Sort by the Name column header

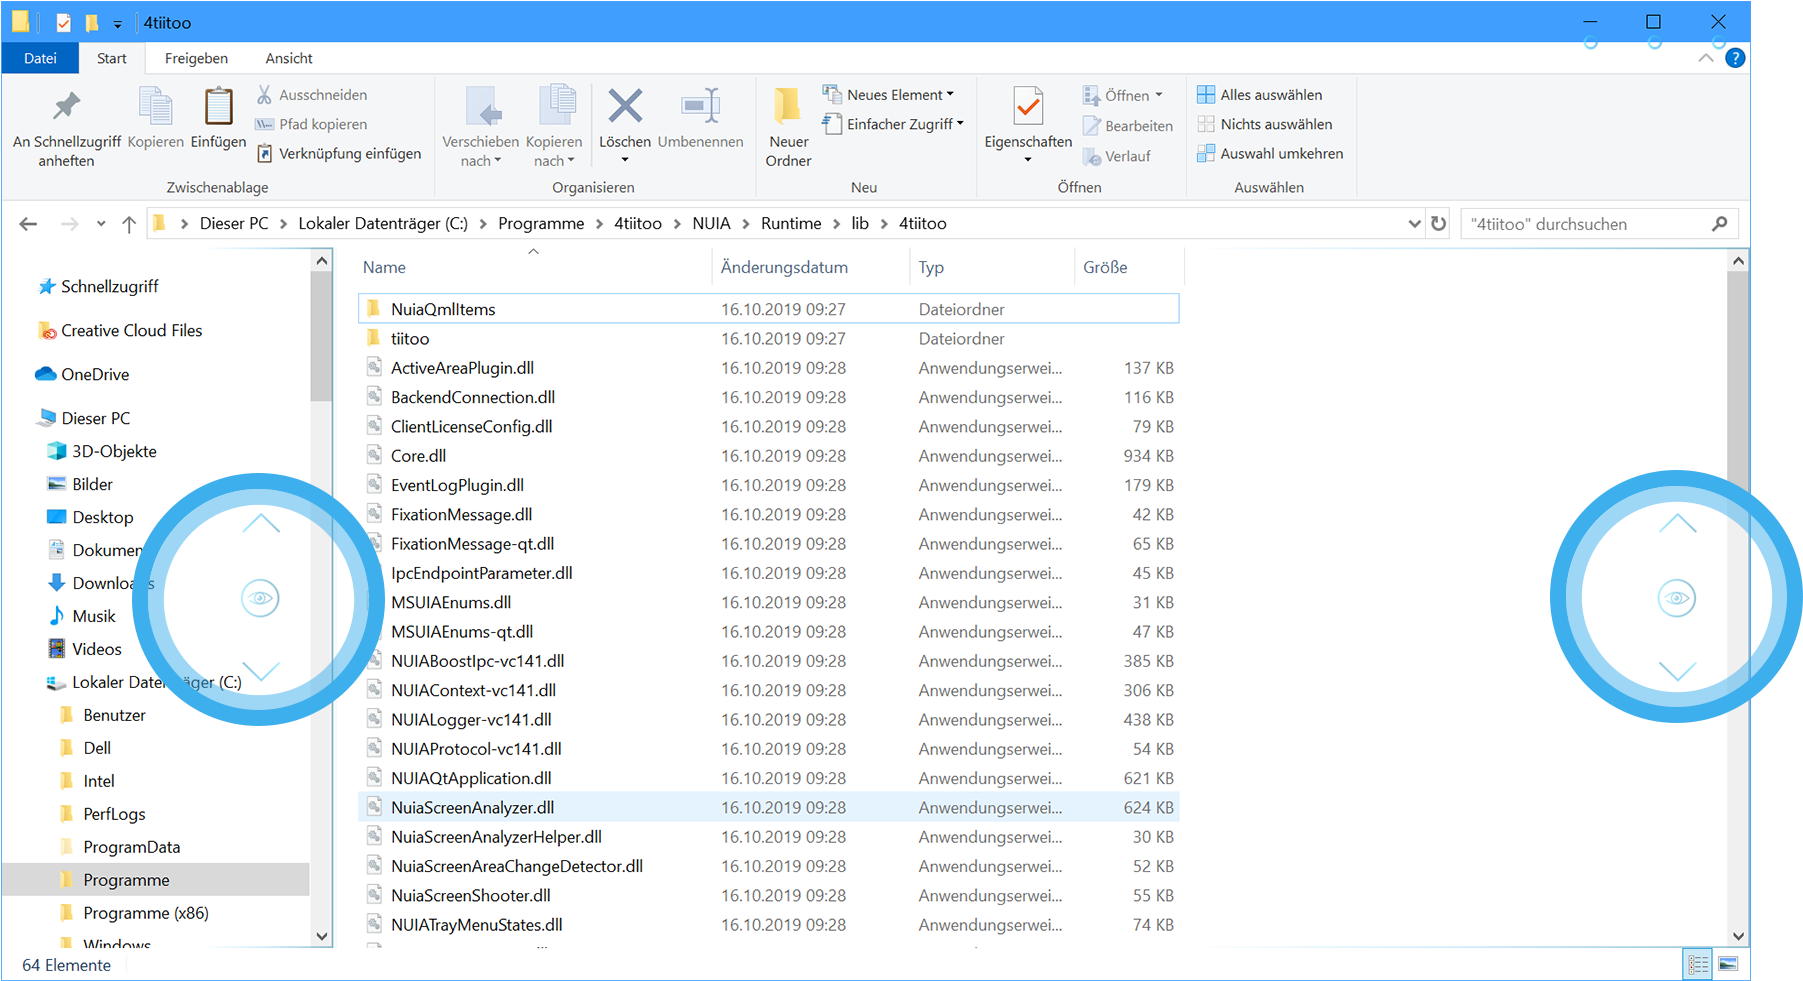pos(534,267)
